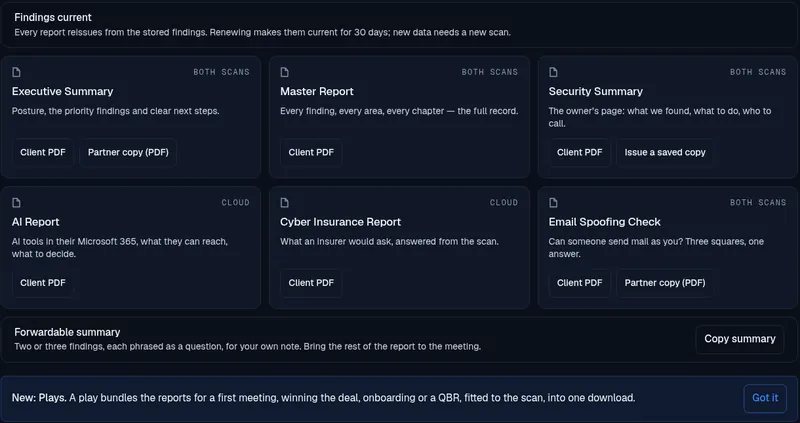
Task: Click the CLOUD tag on AI Report
Action: coord(236,203)
